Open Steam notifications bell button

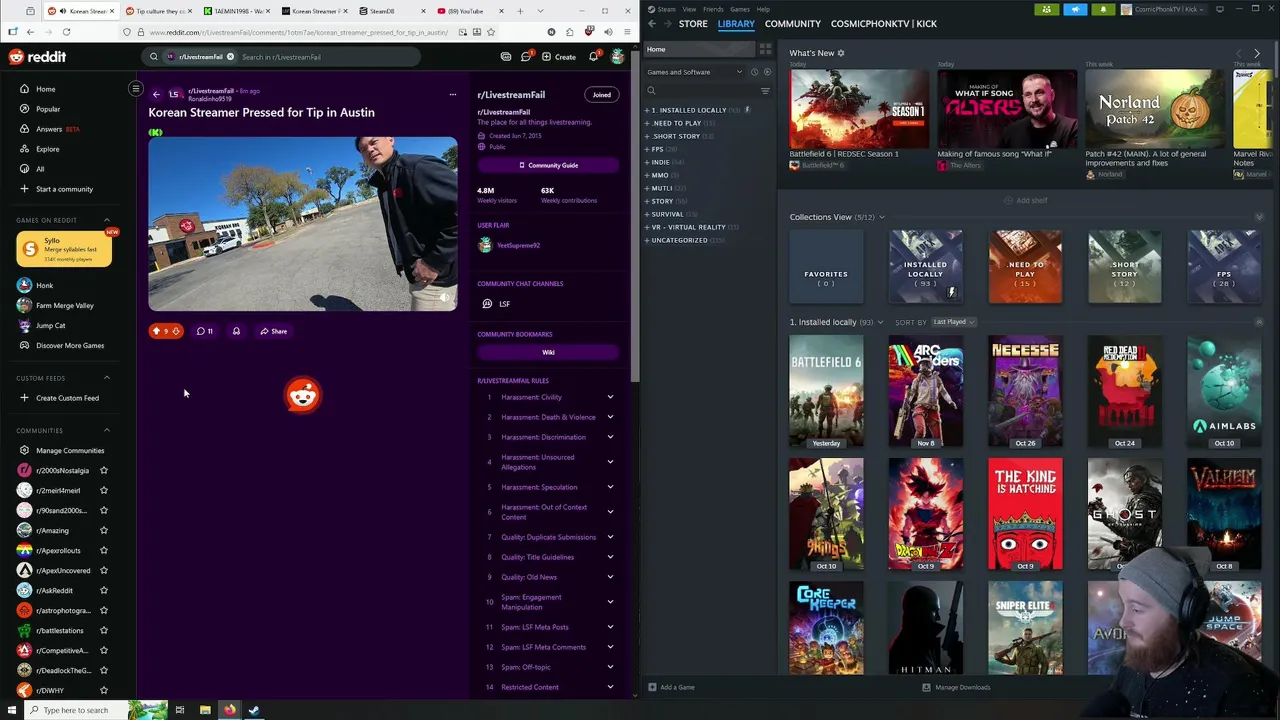click(x=1103, y=9)
